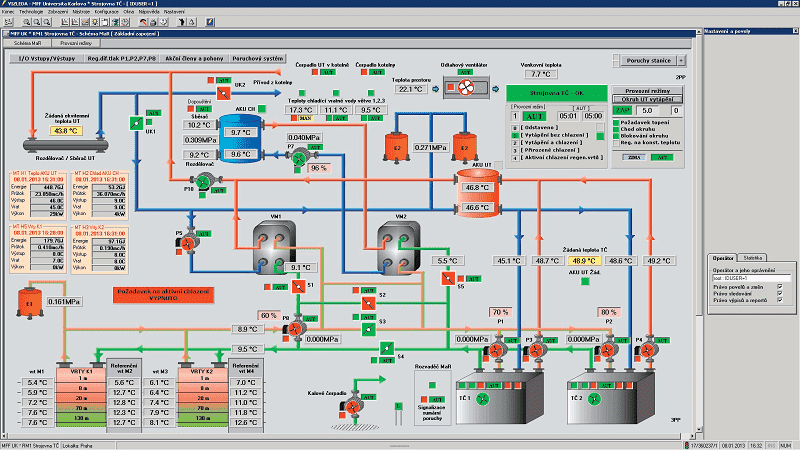Screen dimensions: 800x450
Task: Click the red Požadavek na aktivní chlazení VYPNUTO banner
Action: pyautogui.click(x=163, y=294)
